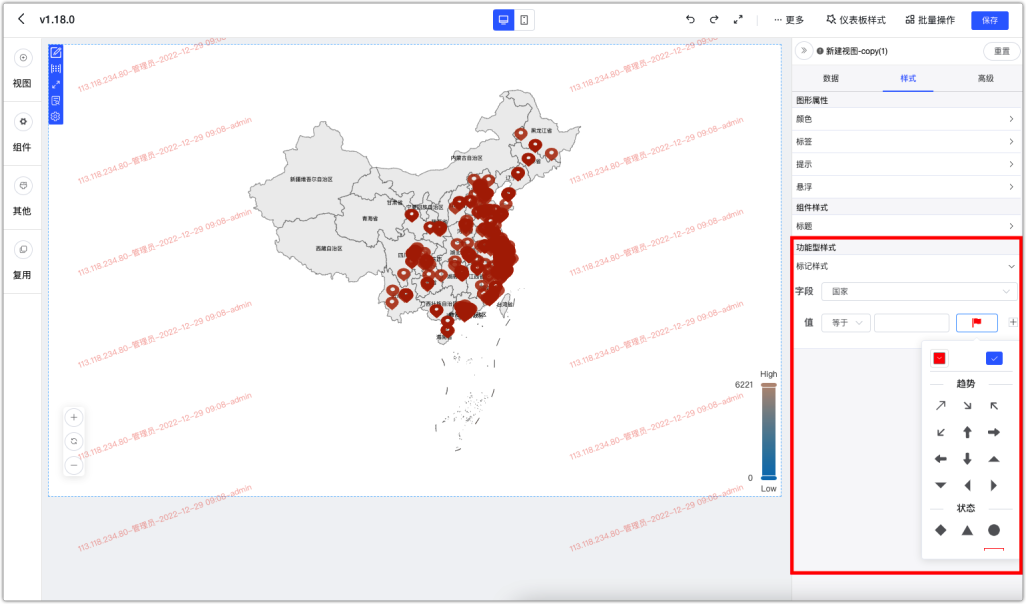Screen dimensions: 1026x604
Task: Select the down-pointing caret triangle marker
Action: pos(940,485)
